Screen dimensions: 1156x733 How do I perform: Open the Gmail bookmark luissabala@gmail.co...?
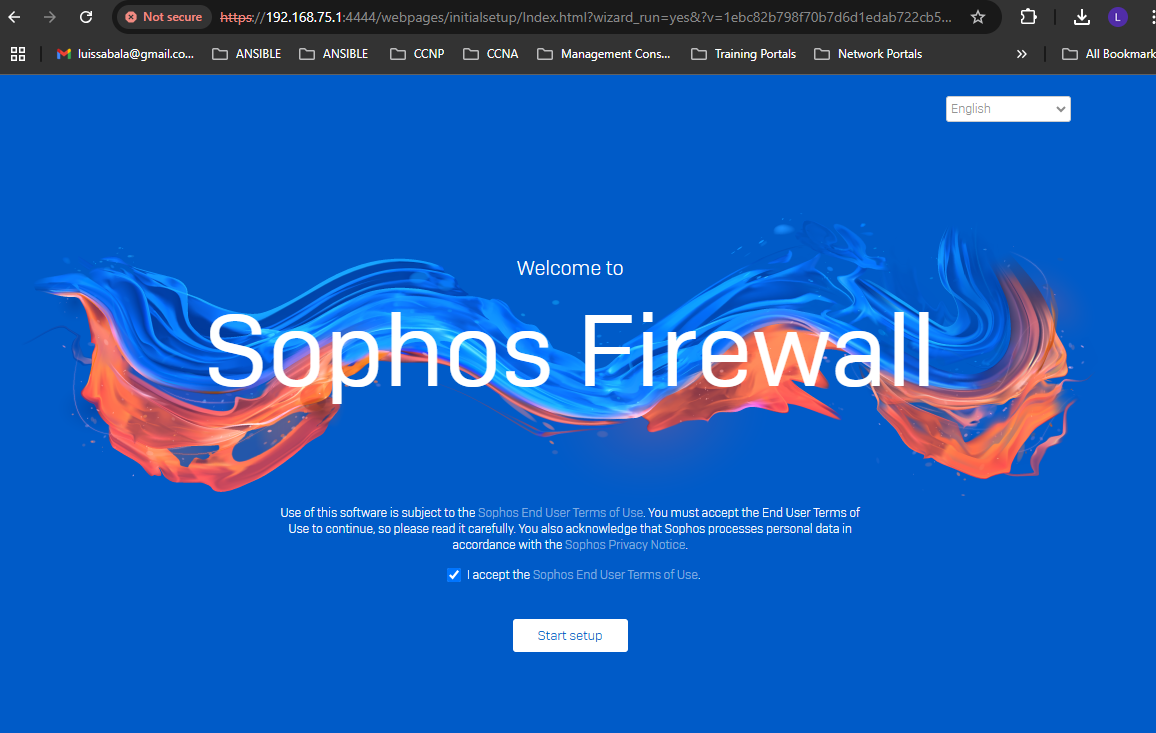[125, 54]
